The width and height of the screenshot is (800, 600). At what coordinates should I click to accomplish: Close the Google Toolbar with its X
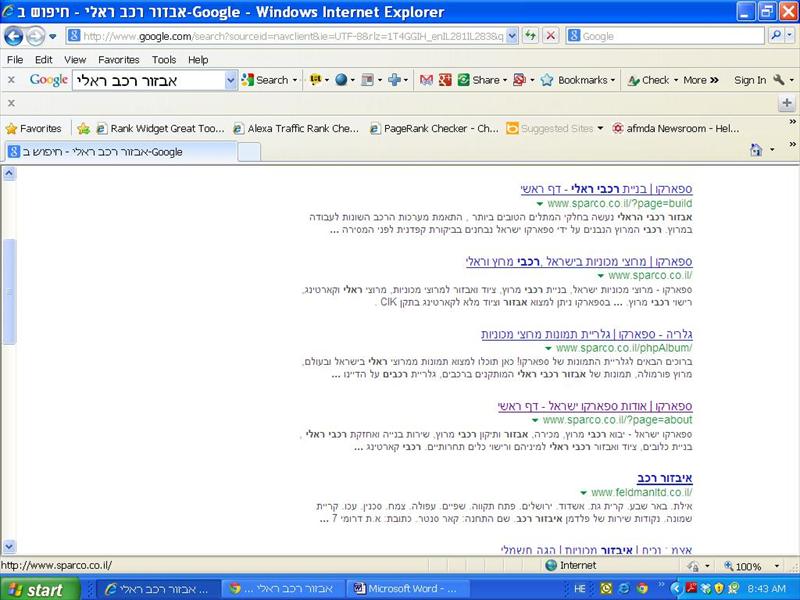point(11,80)
